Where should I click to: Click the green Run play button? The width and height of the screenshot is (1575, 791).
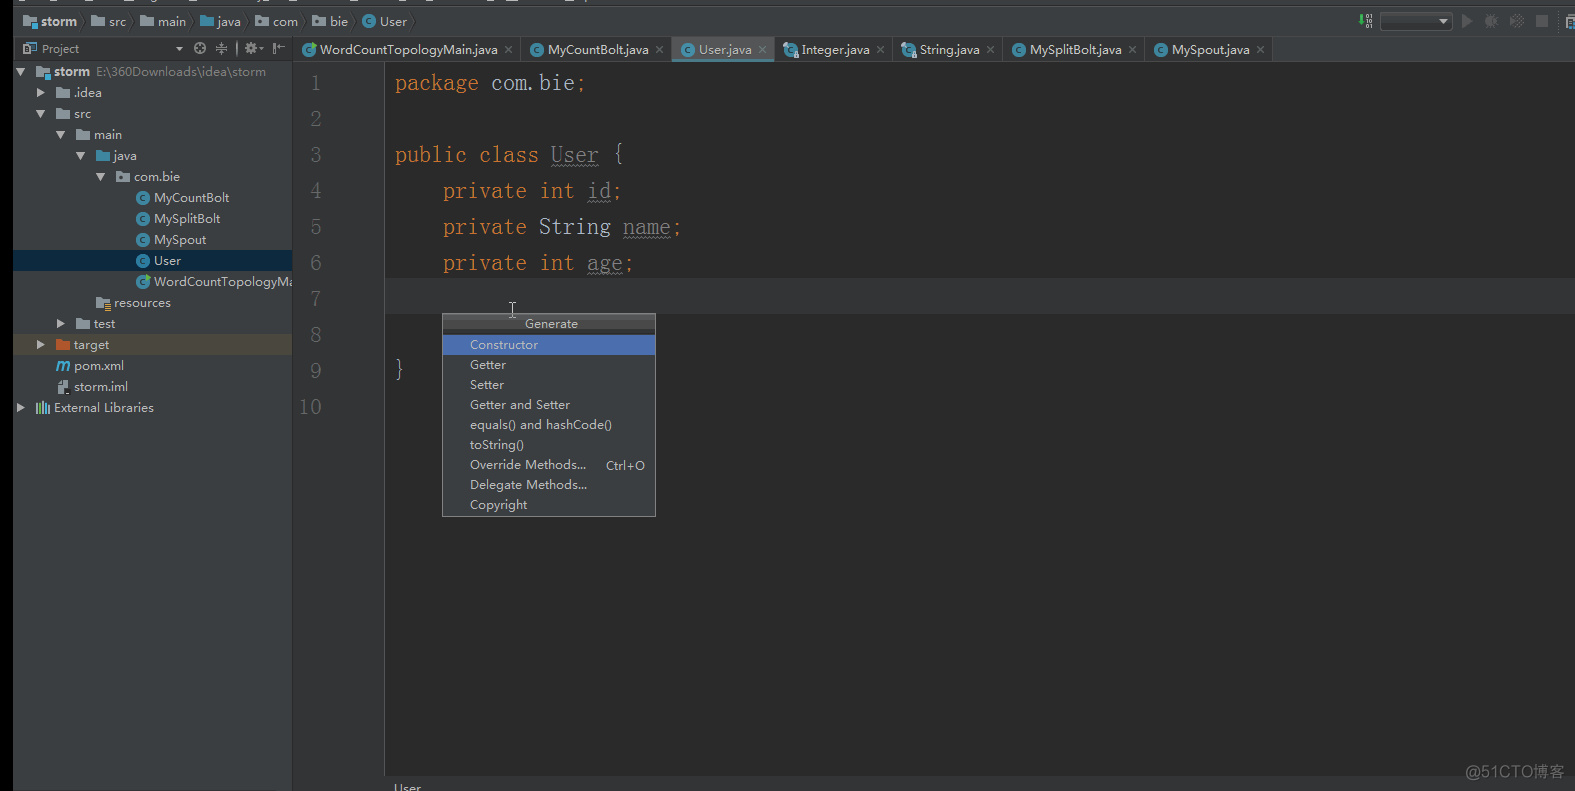pyautogui.click(x=1467, y=21)
